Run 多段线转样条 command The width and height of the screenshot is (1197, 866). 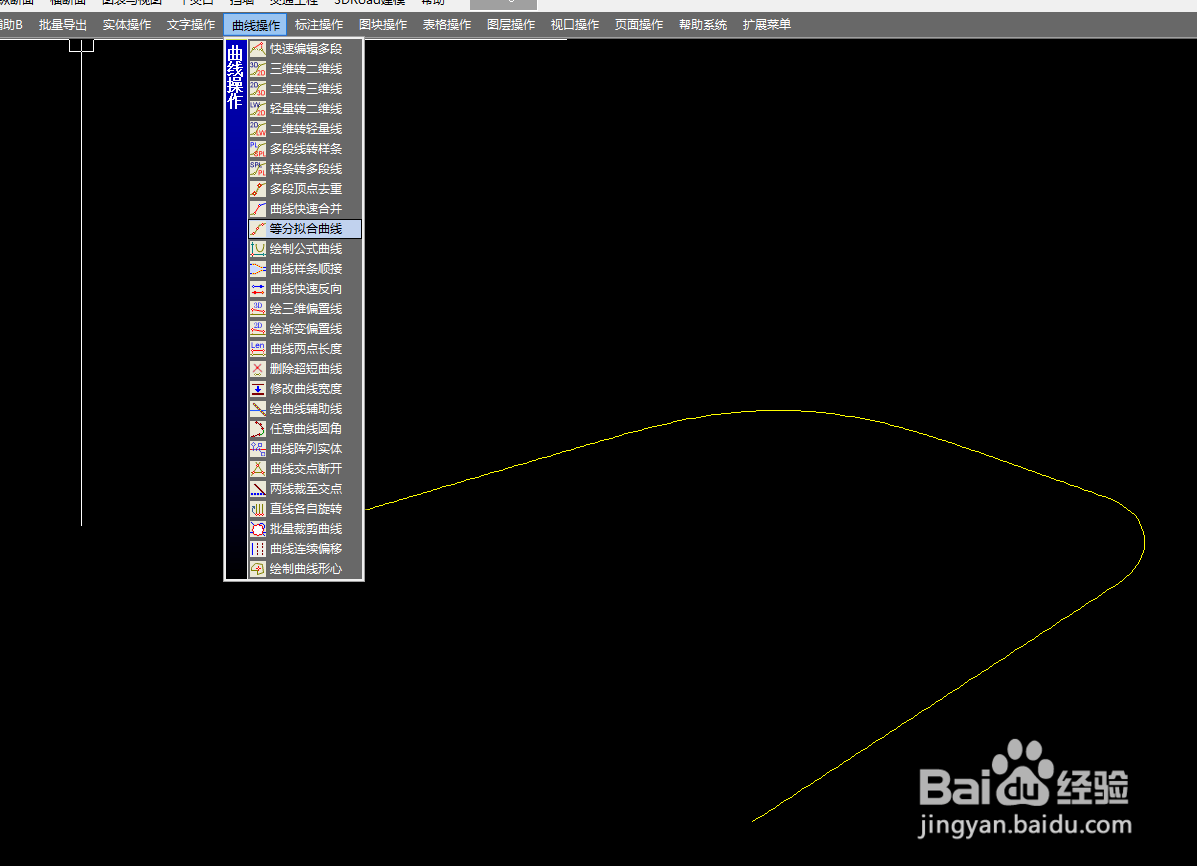[x=305, y=149]
